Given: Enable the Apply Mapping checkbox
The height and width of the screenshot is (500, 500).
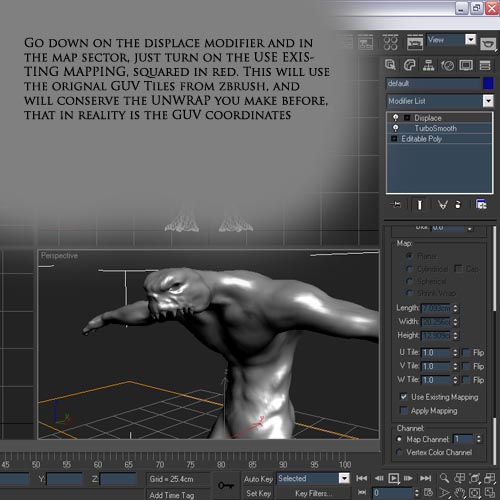Looking at the screenshot, I should click(404, 410).
